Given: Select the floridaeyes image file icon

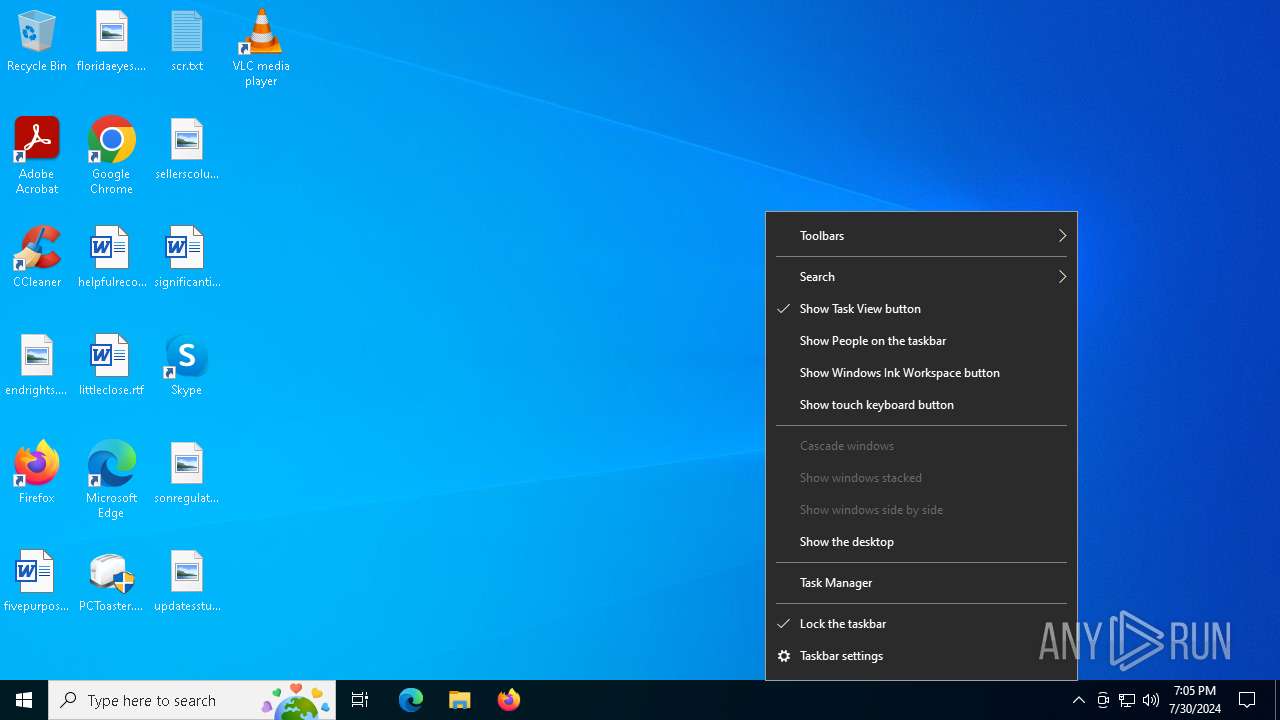Looking at the screenshot, I should (x=111, y=41).
